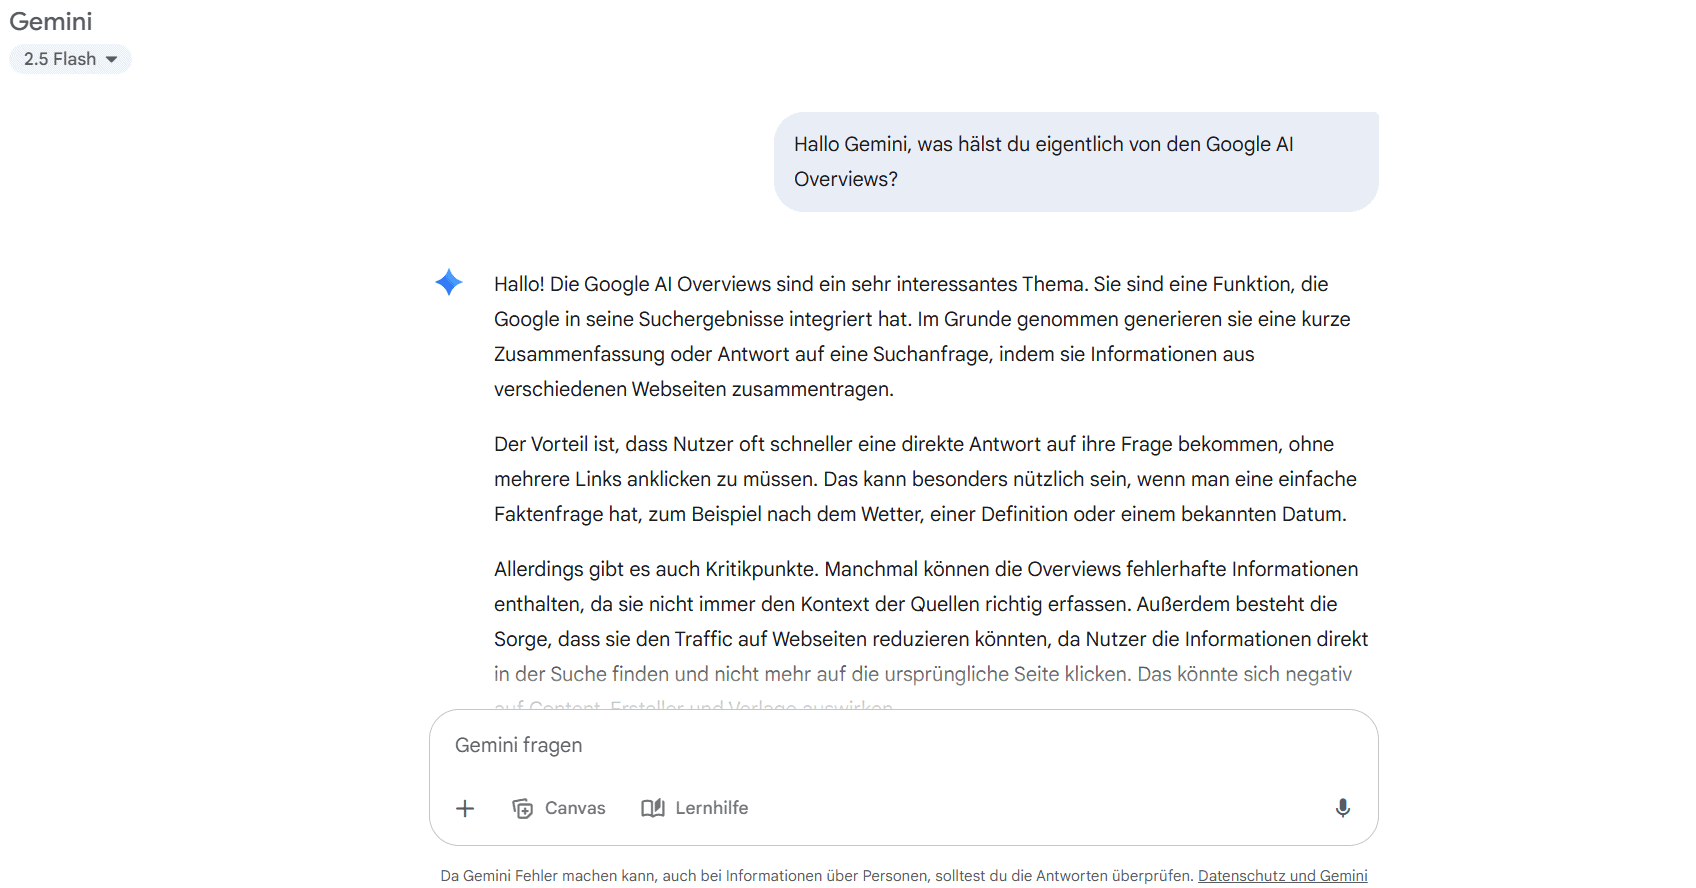Image resolution: width=1696 pixels, height=888 pixels.
Task: Click the greeting Hallo Gemini in user message
Action: click(x=850, y=145)
